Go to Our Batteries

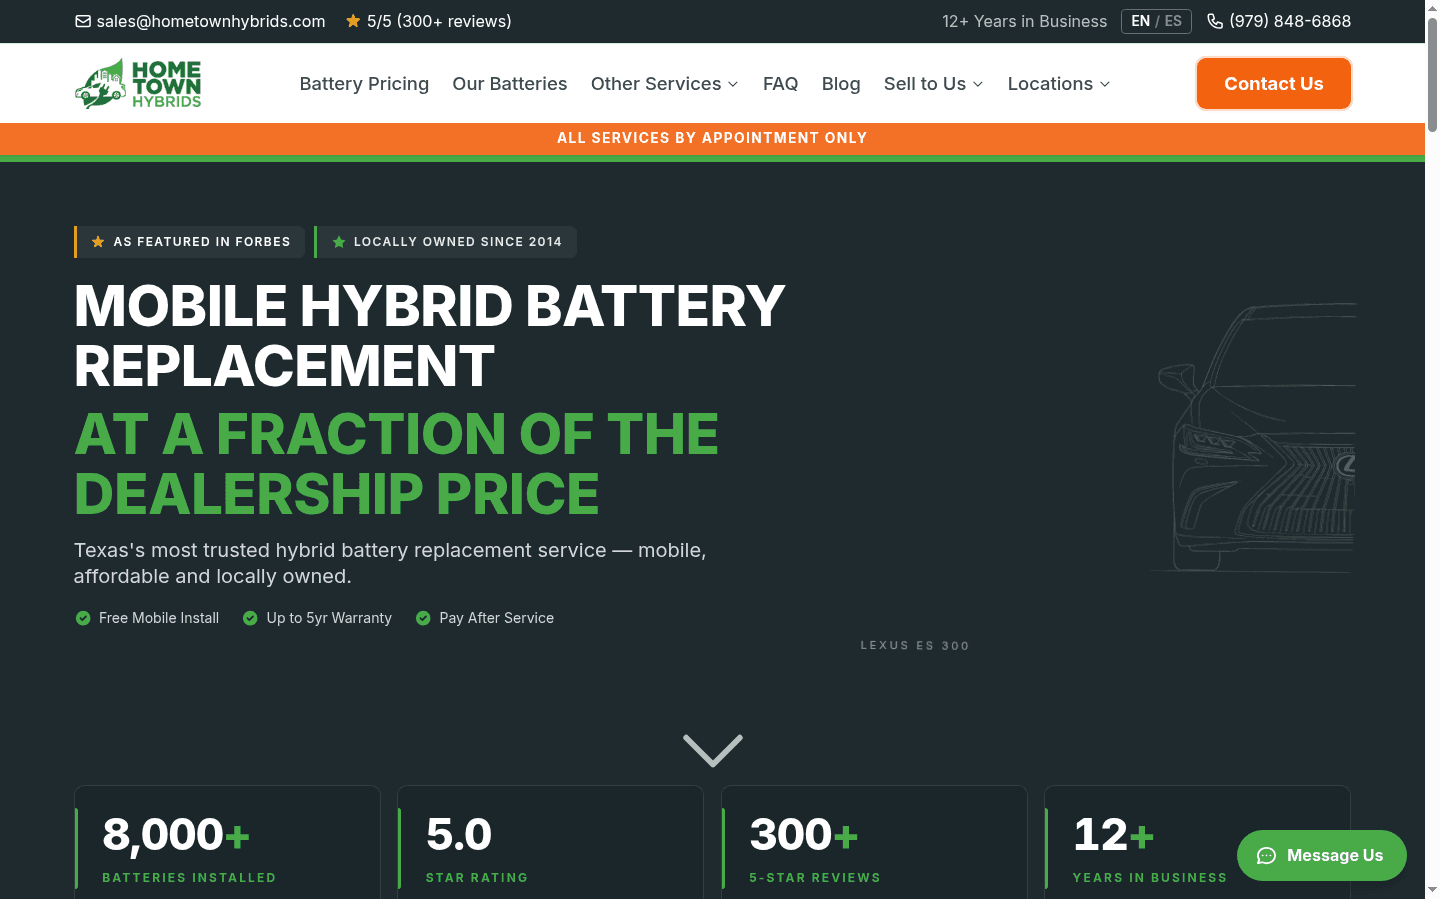pyautogui.click(x=510, y=84)
